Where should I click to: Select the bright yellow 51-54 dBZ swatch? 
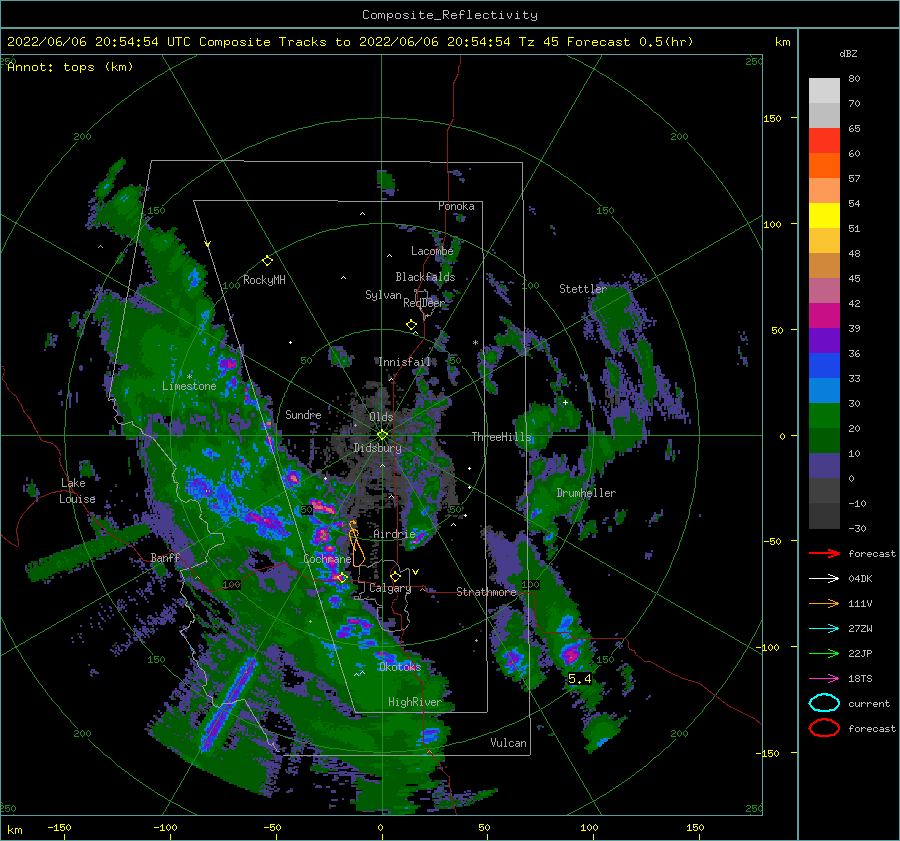pos(824,216)
